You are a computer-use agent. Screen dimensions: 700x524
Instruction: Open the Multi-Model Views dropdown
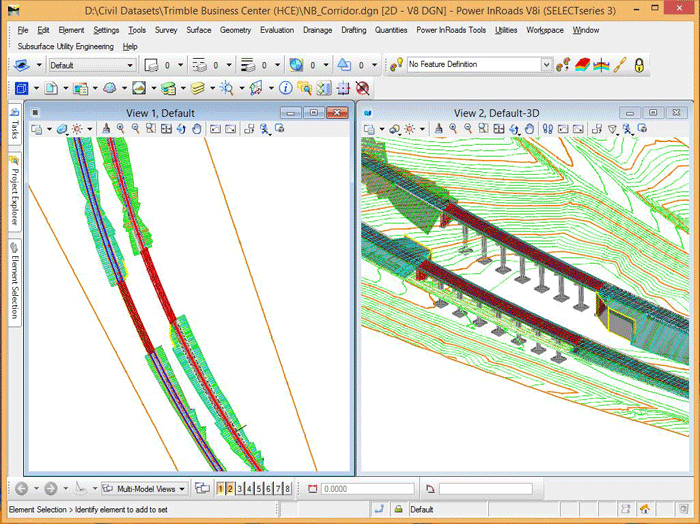point(181,489)
